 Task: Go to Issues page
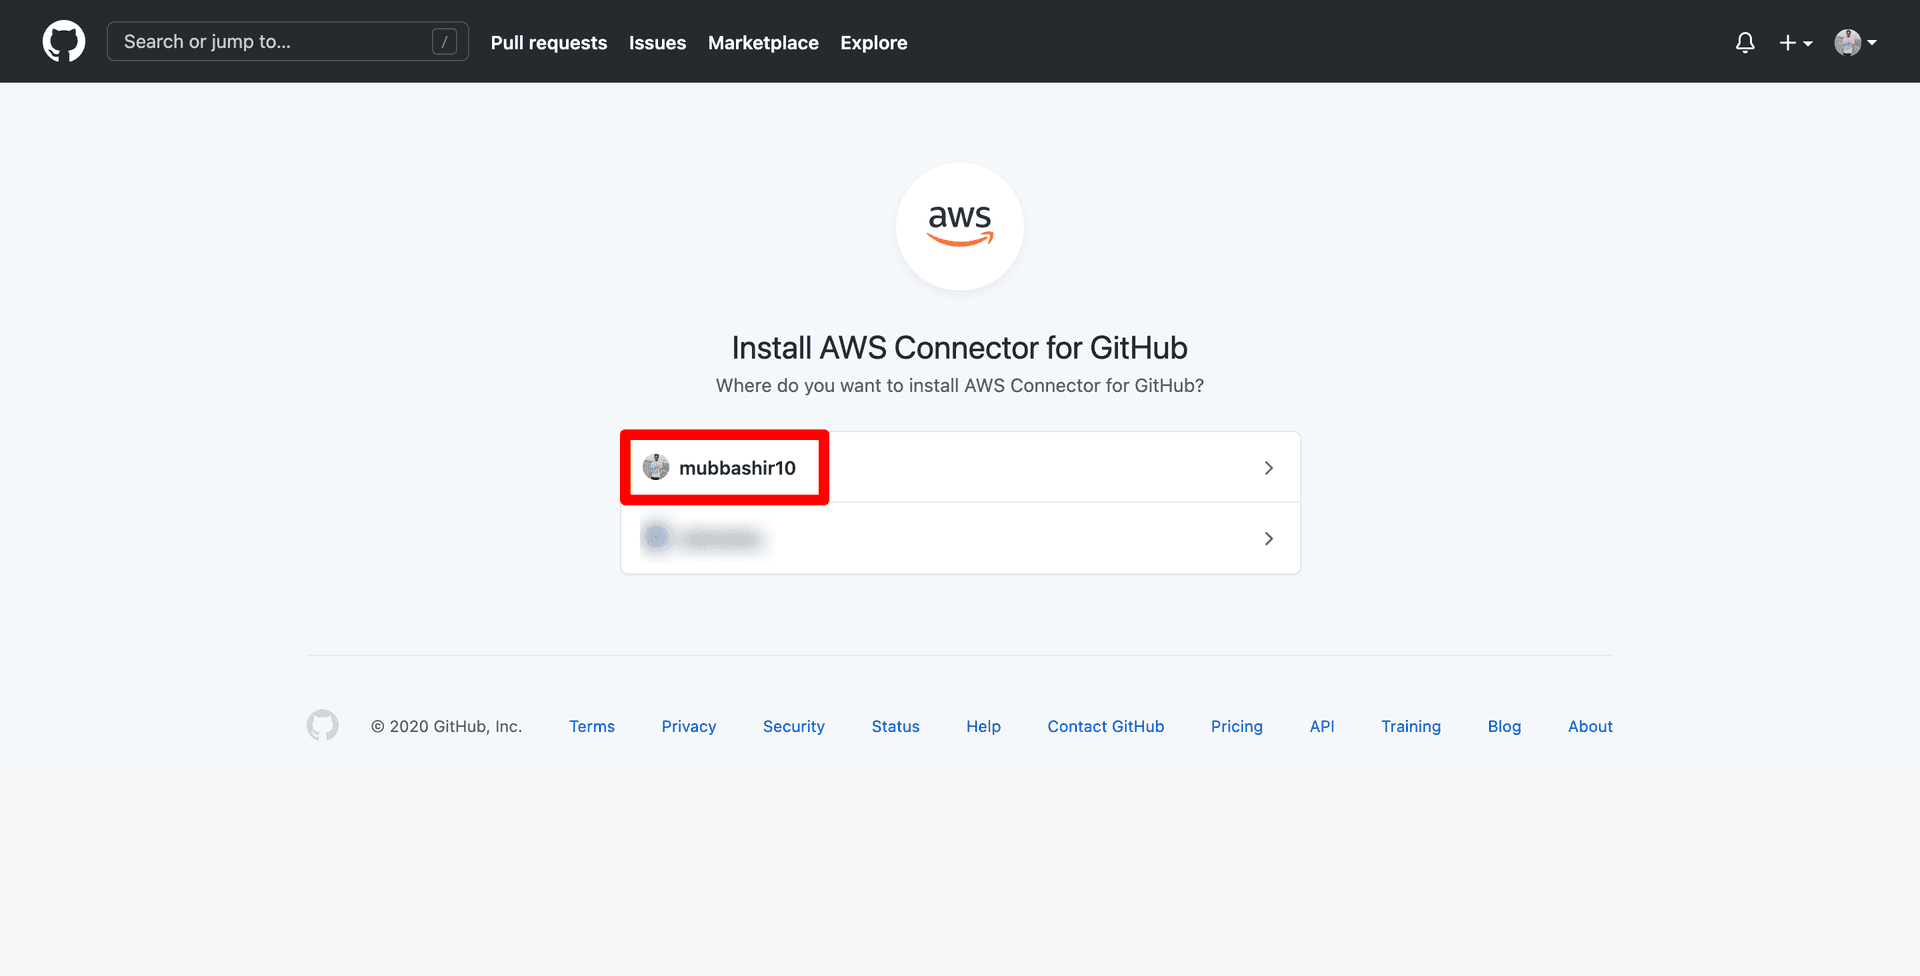(x=657, y=43)
